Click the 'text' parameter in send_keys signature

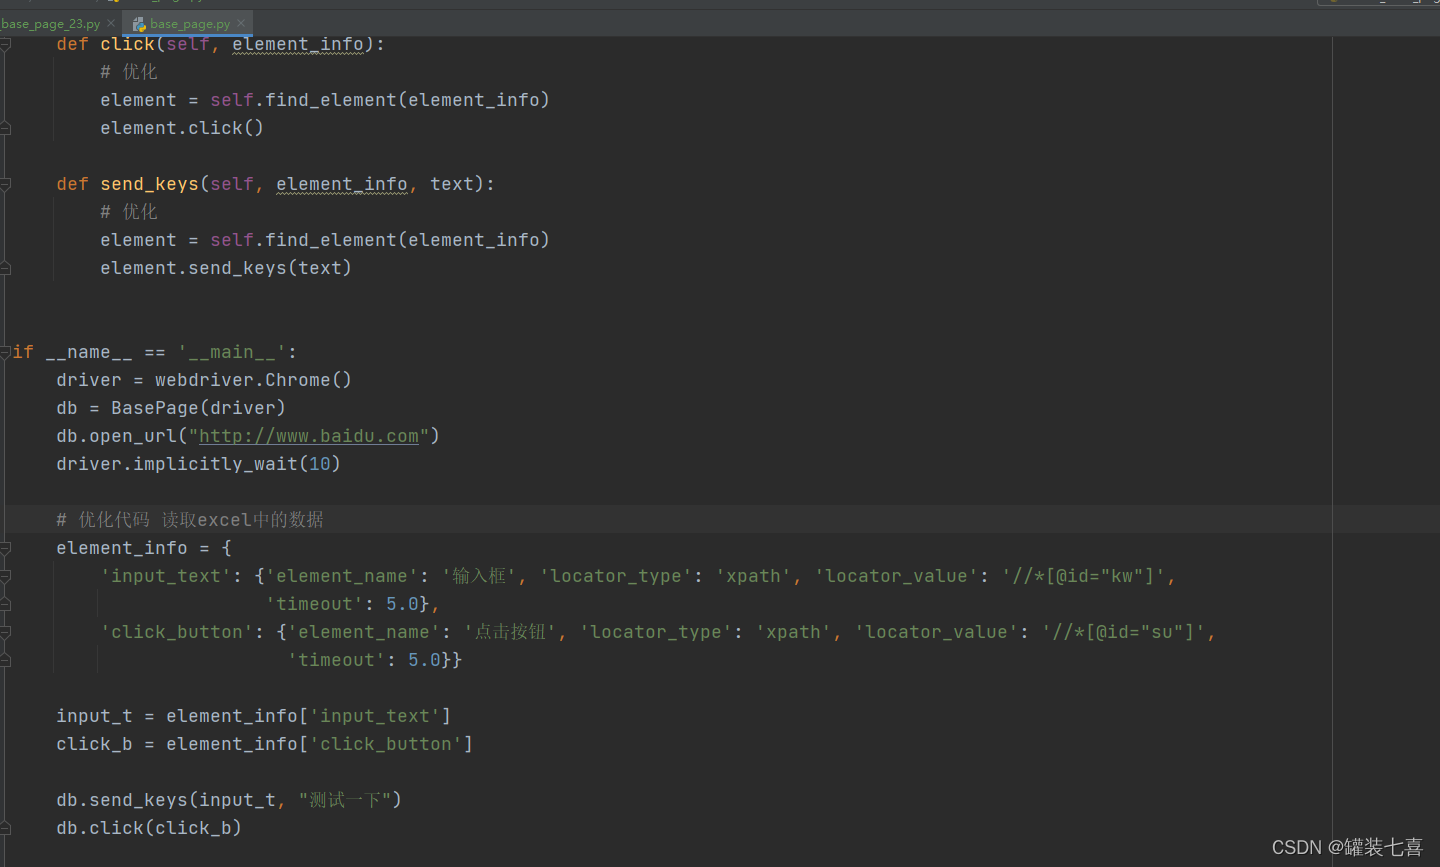coord(452,184)
